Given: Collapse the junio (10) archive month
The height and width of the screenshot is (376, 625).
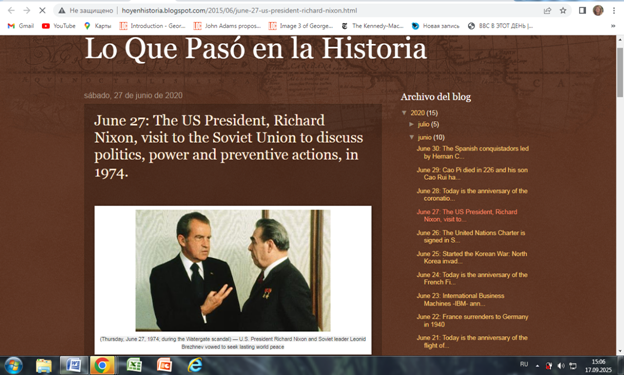Looking at the screenshot, I should point(412,137).
